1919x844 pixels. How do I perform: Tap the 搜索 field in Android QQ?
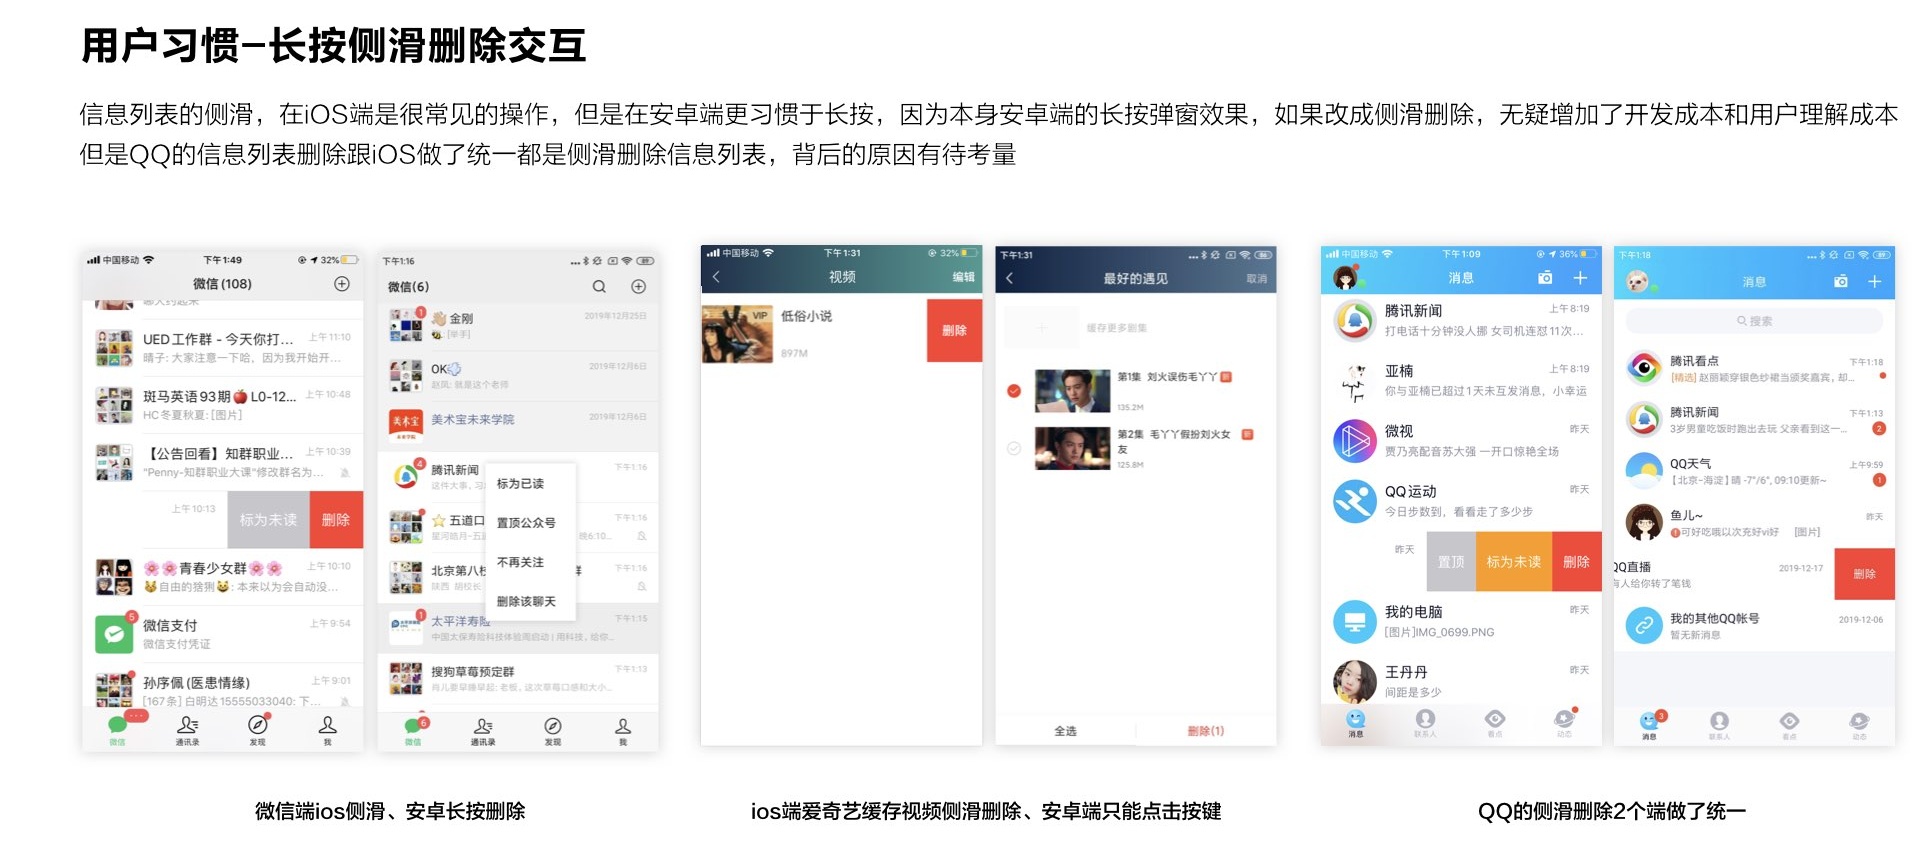[1754, 321]
